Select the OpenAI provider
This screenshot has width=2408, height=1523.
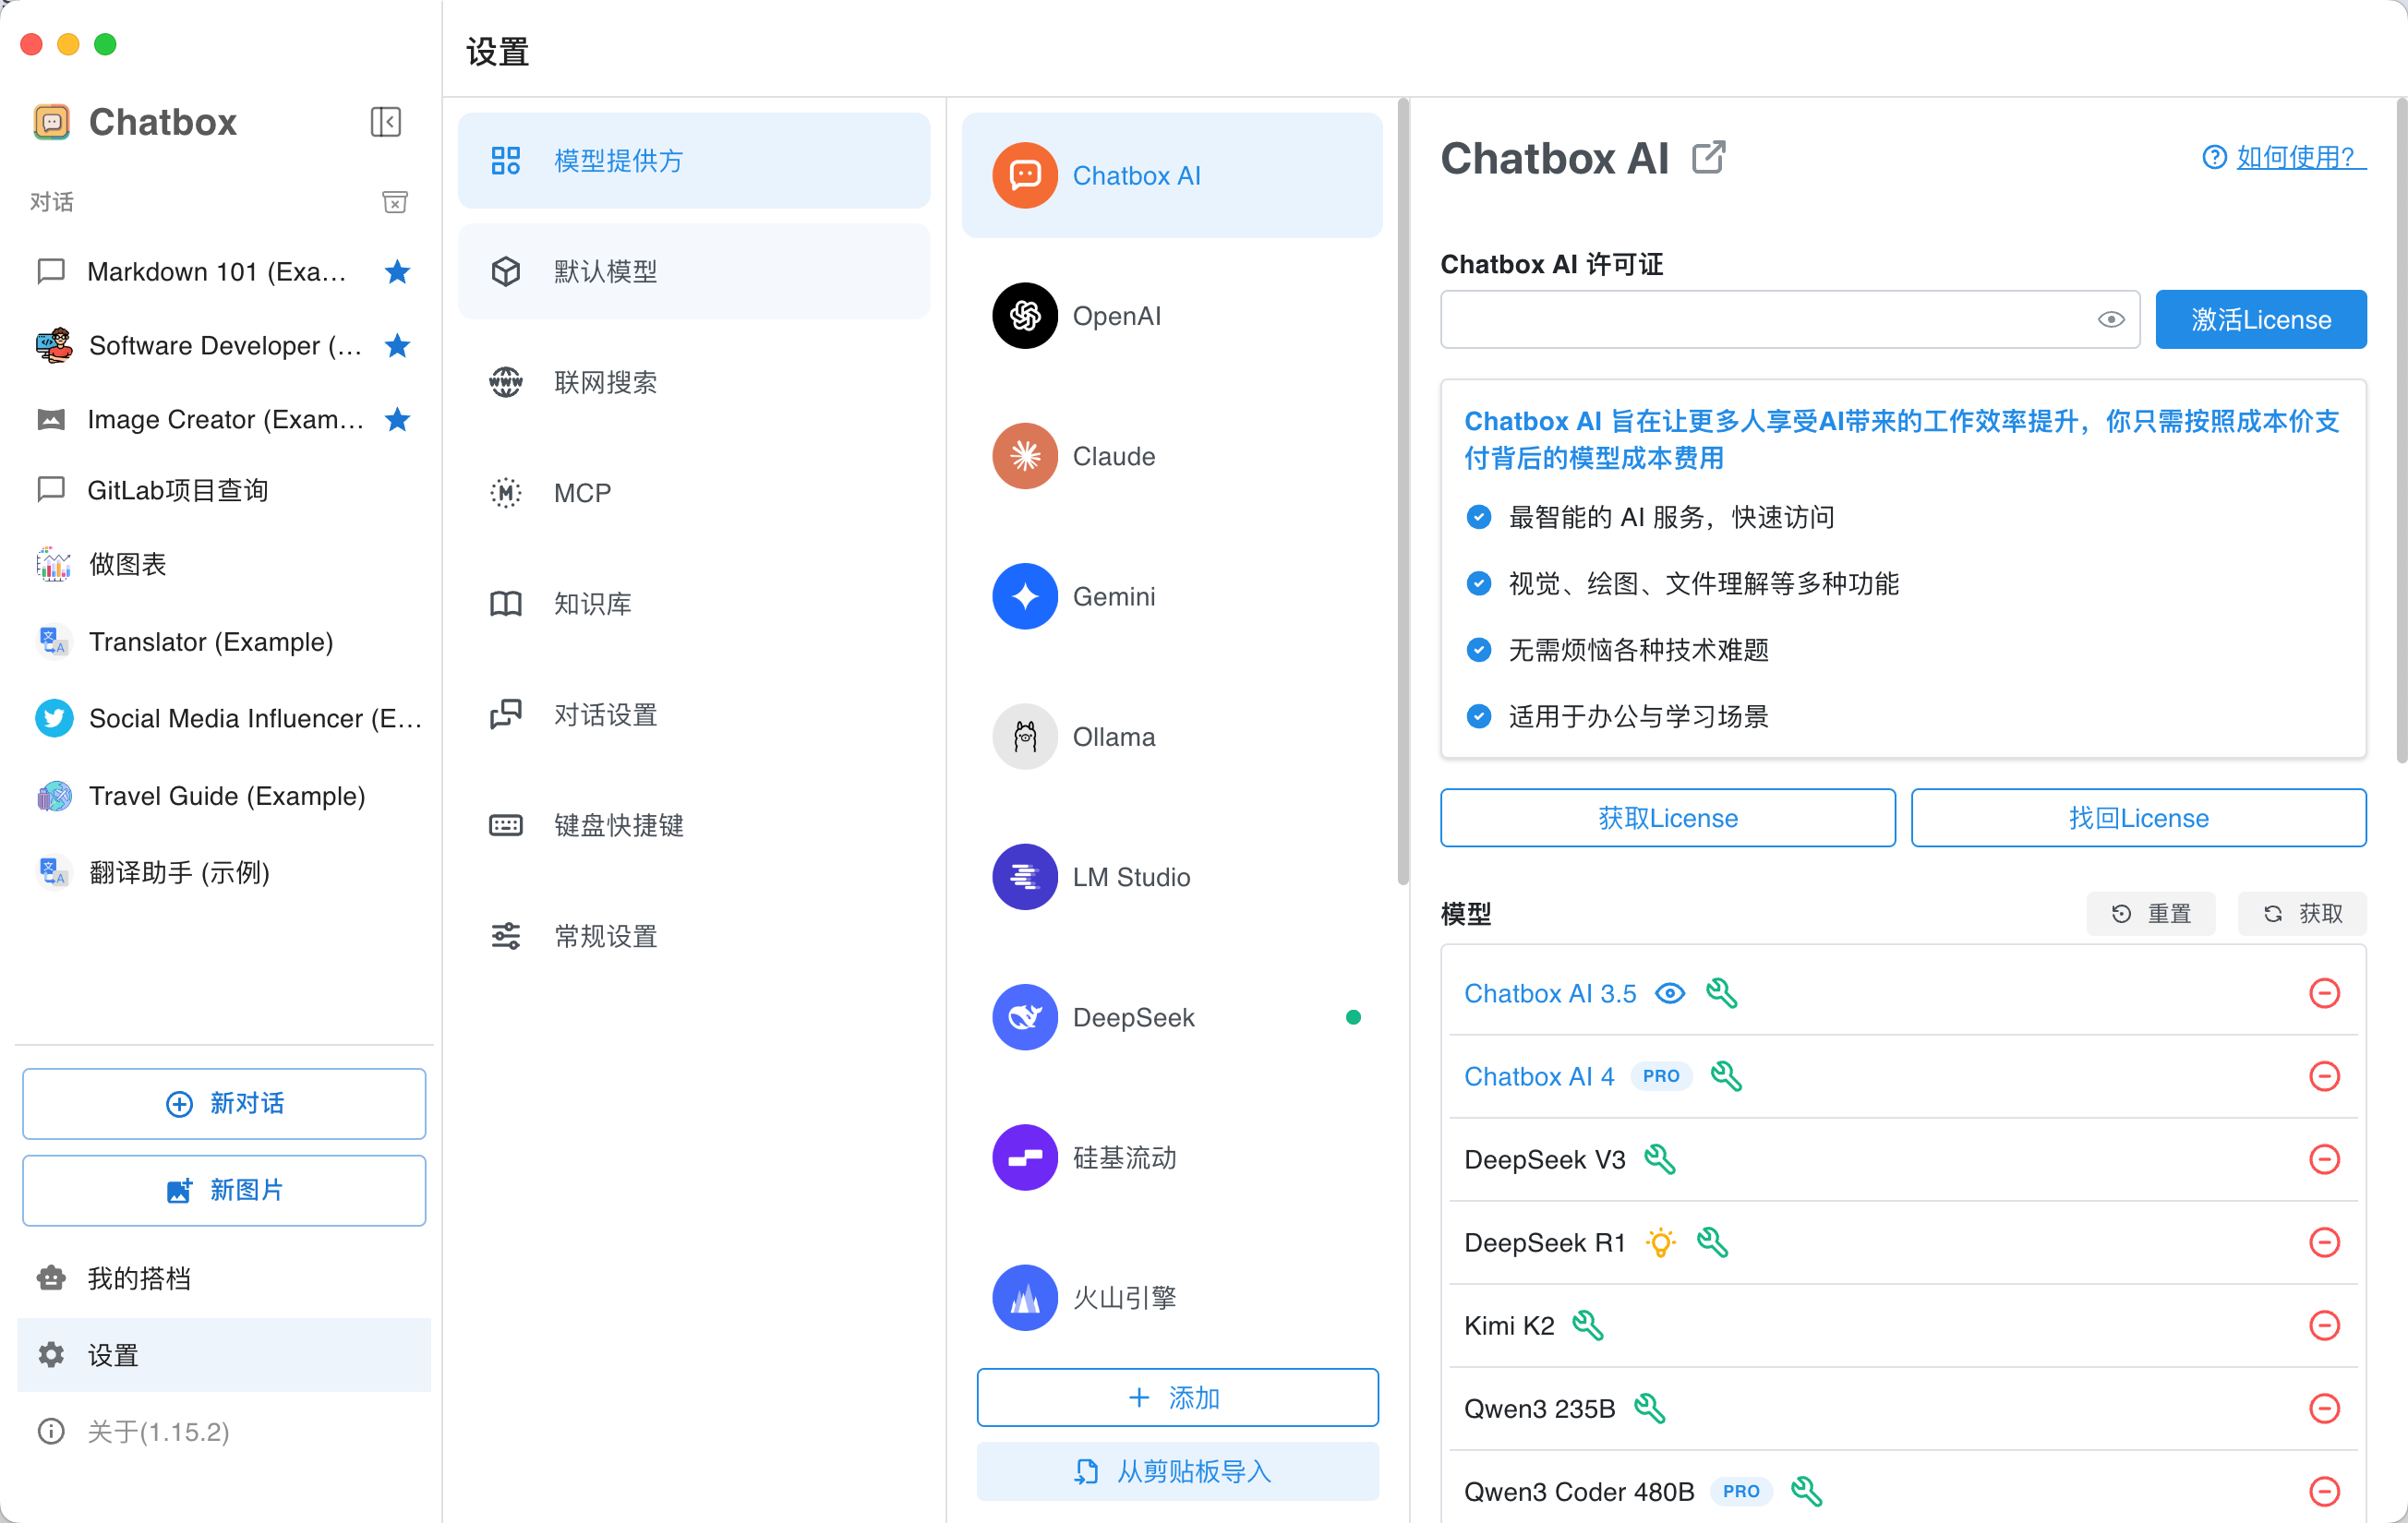[x=1171, y=316]
